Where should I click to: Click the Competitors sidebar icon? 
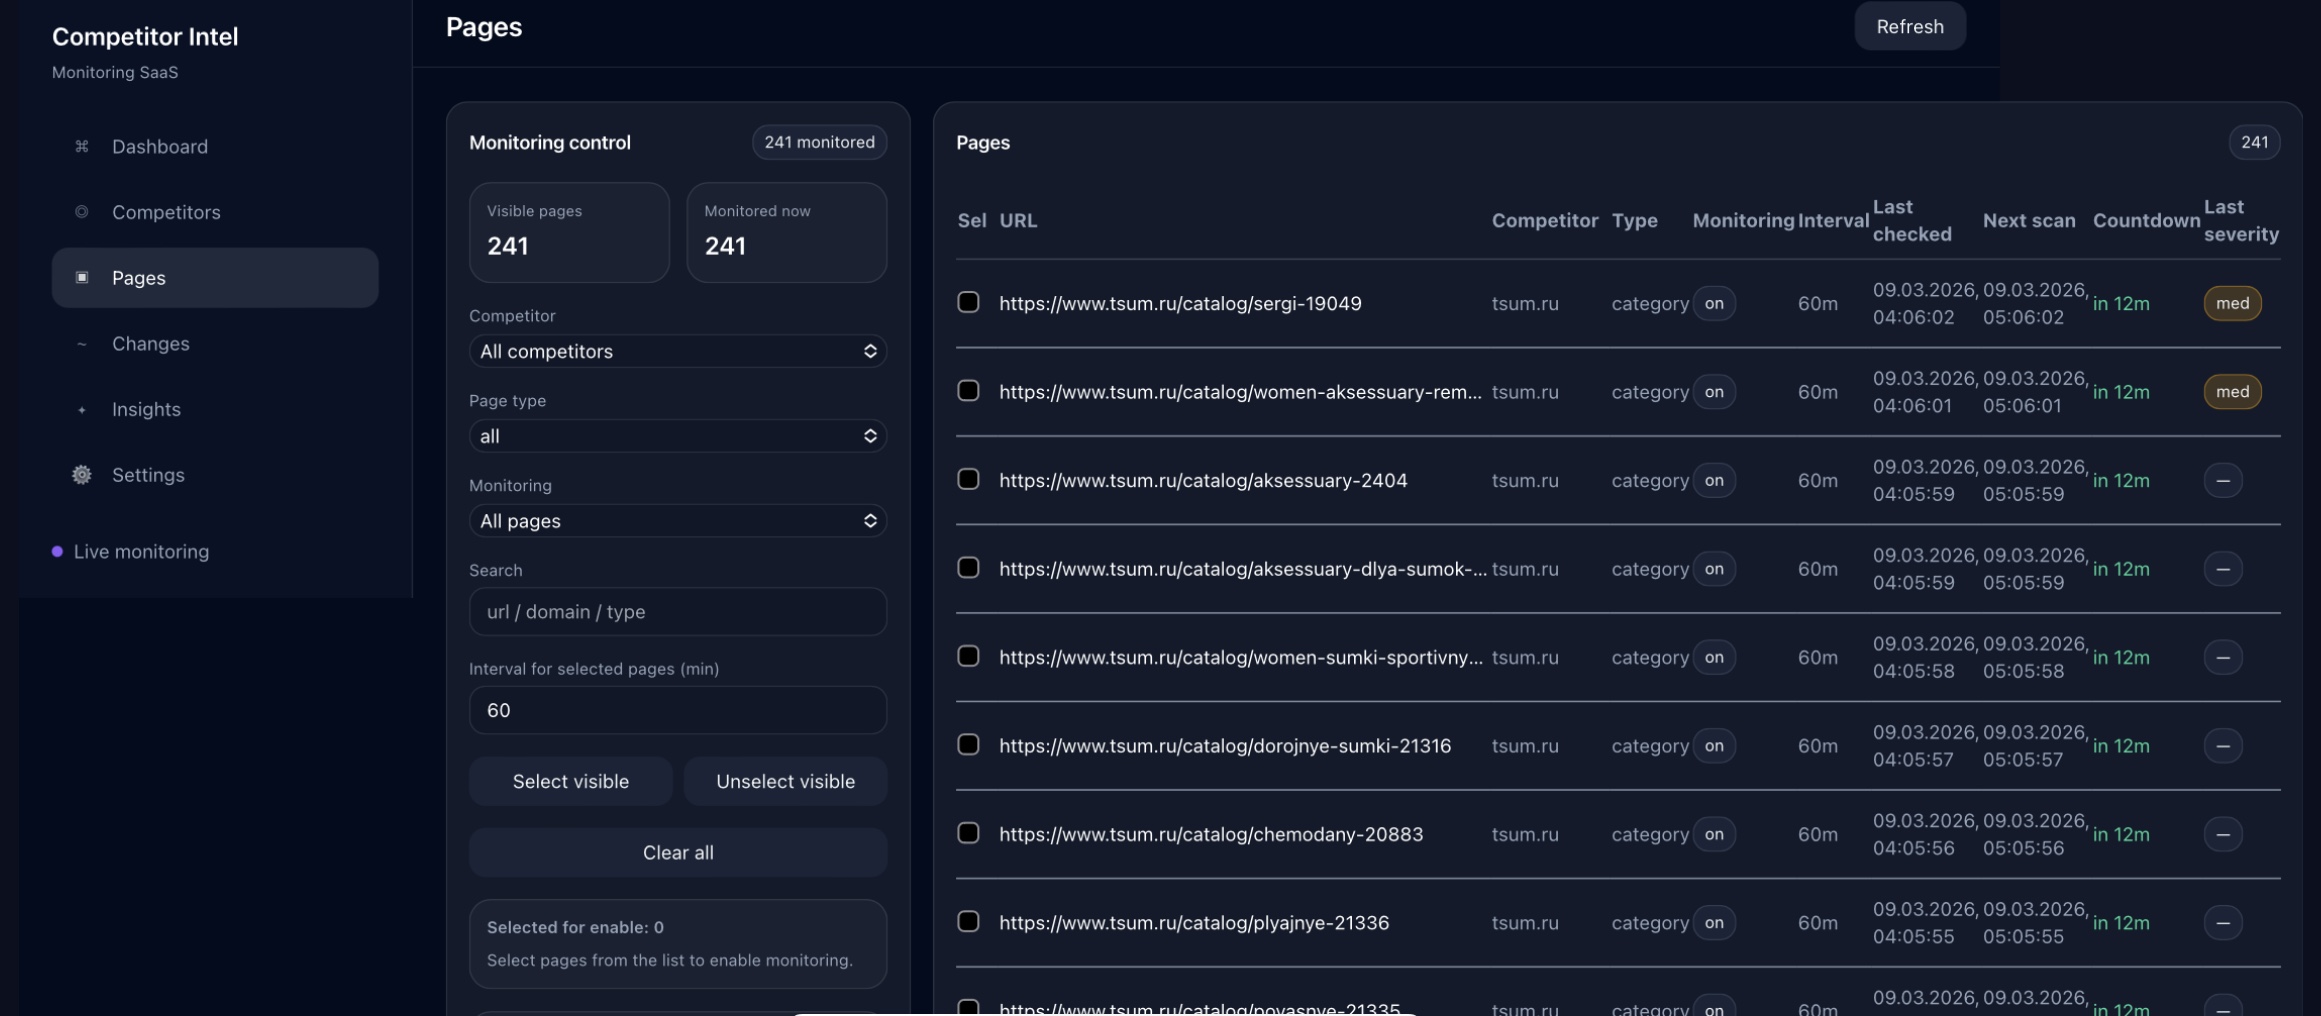82,212
